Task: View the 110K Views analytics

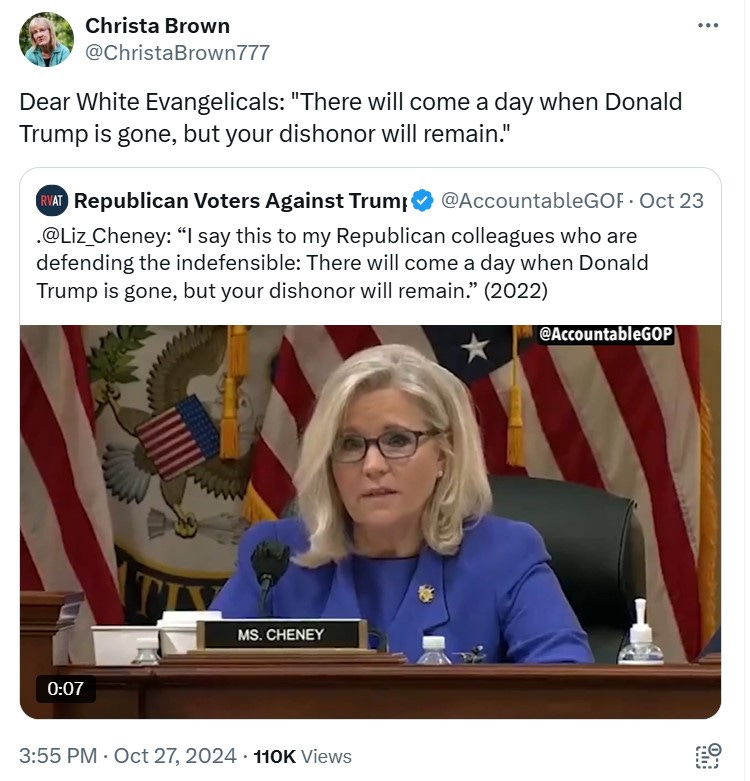Action: 302,757
